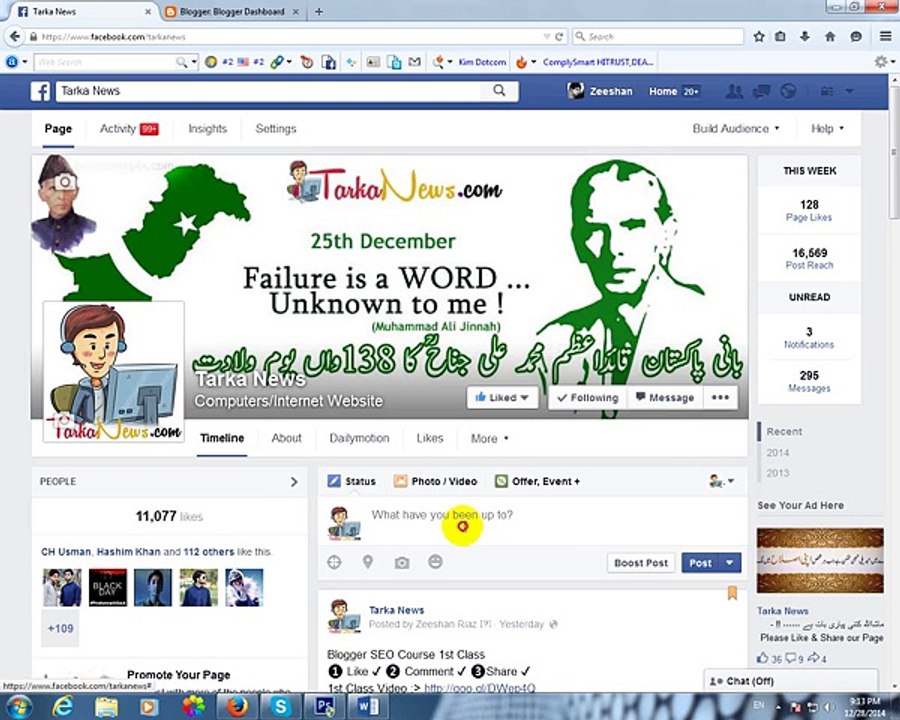Open Facebook notifications globe icon
The width and height of the screenshot is (900, 720).
click(x=789, y=91)
